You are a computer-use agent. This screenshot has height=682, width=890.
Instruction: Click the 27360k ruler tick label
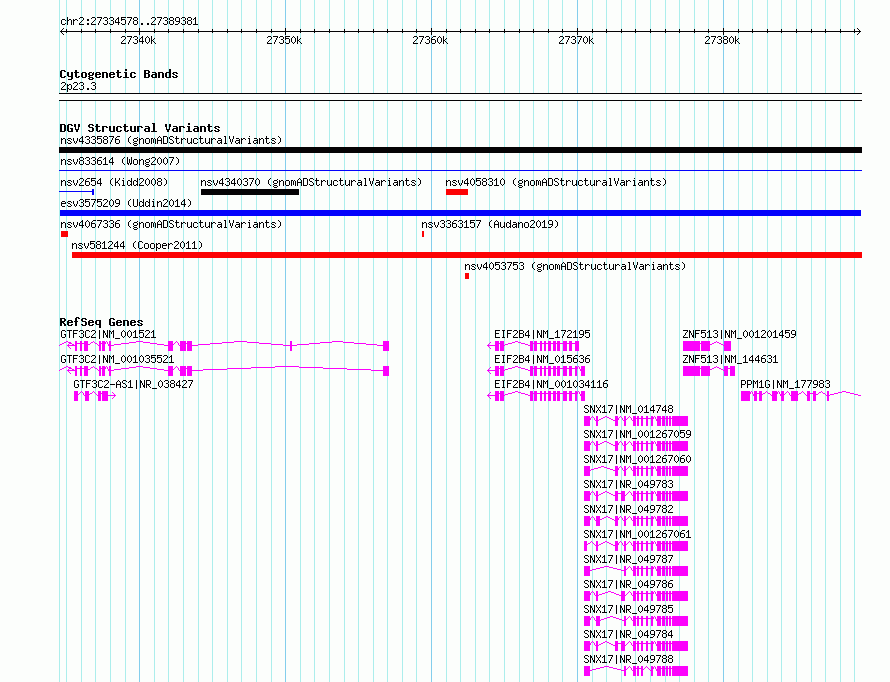pos(430,40)
